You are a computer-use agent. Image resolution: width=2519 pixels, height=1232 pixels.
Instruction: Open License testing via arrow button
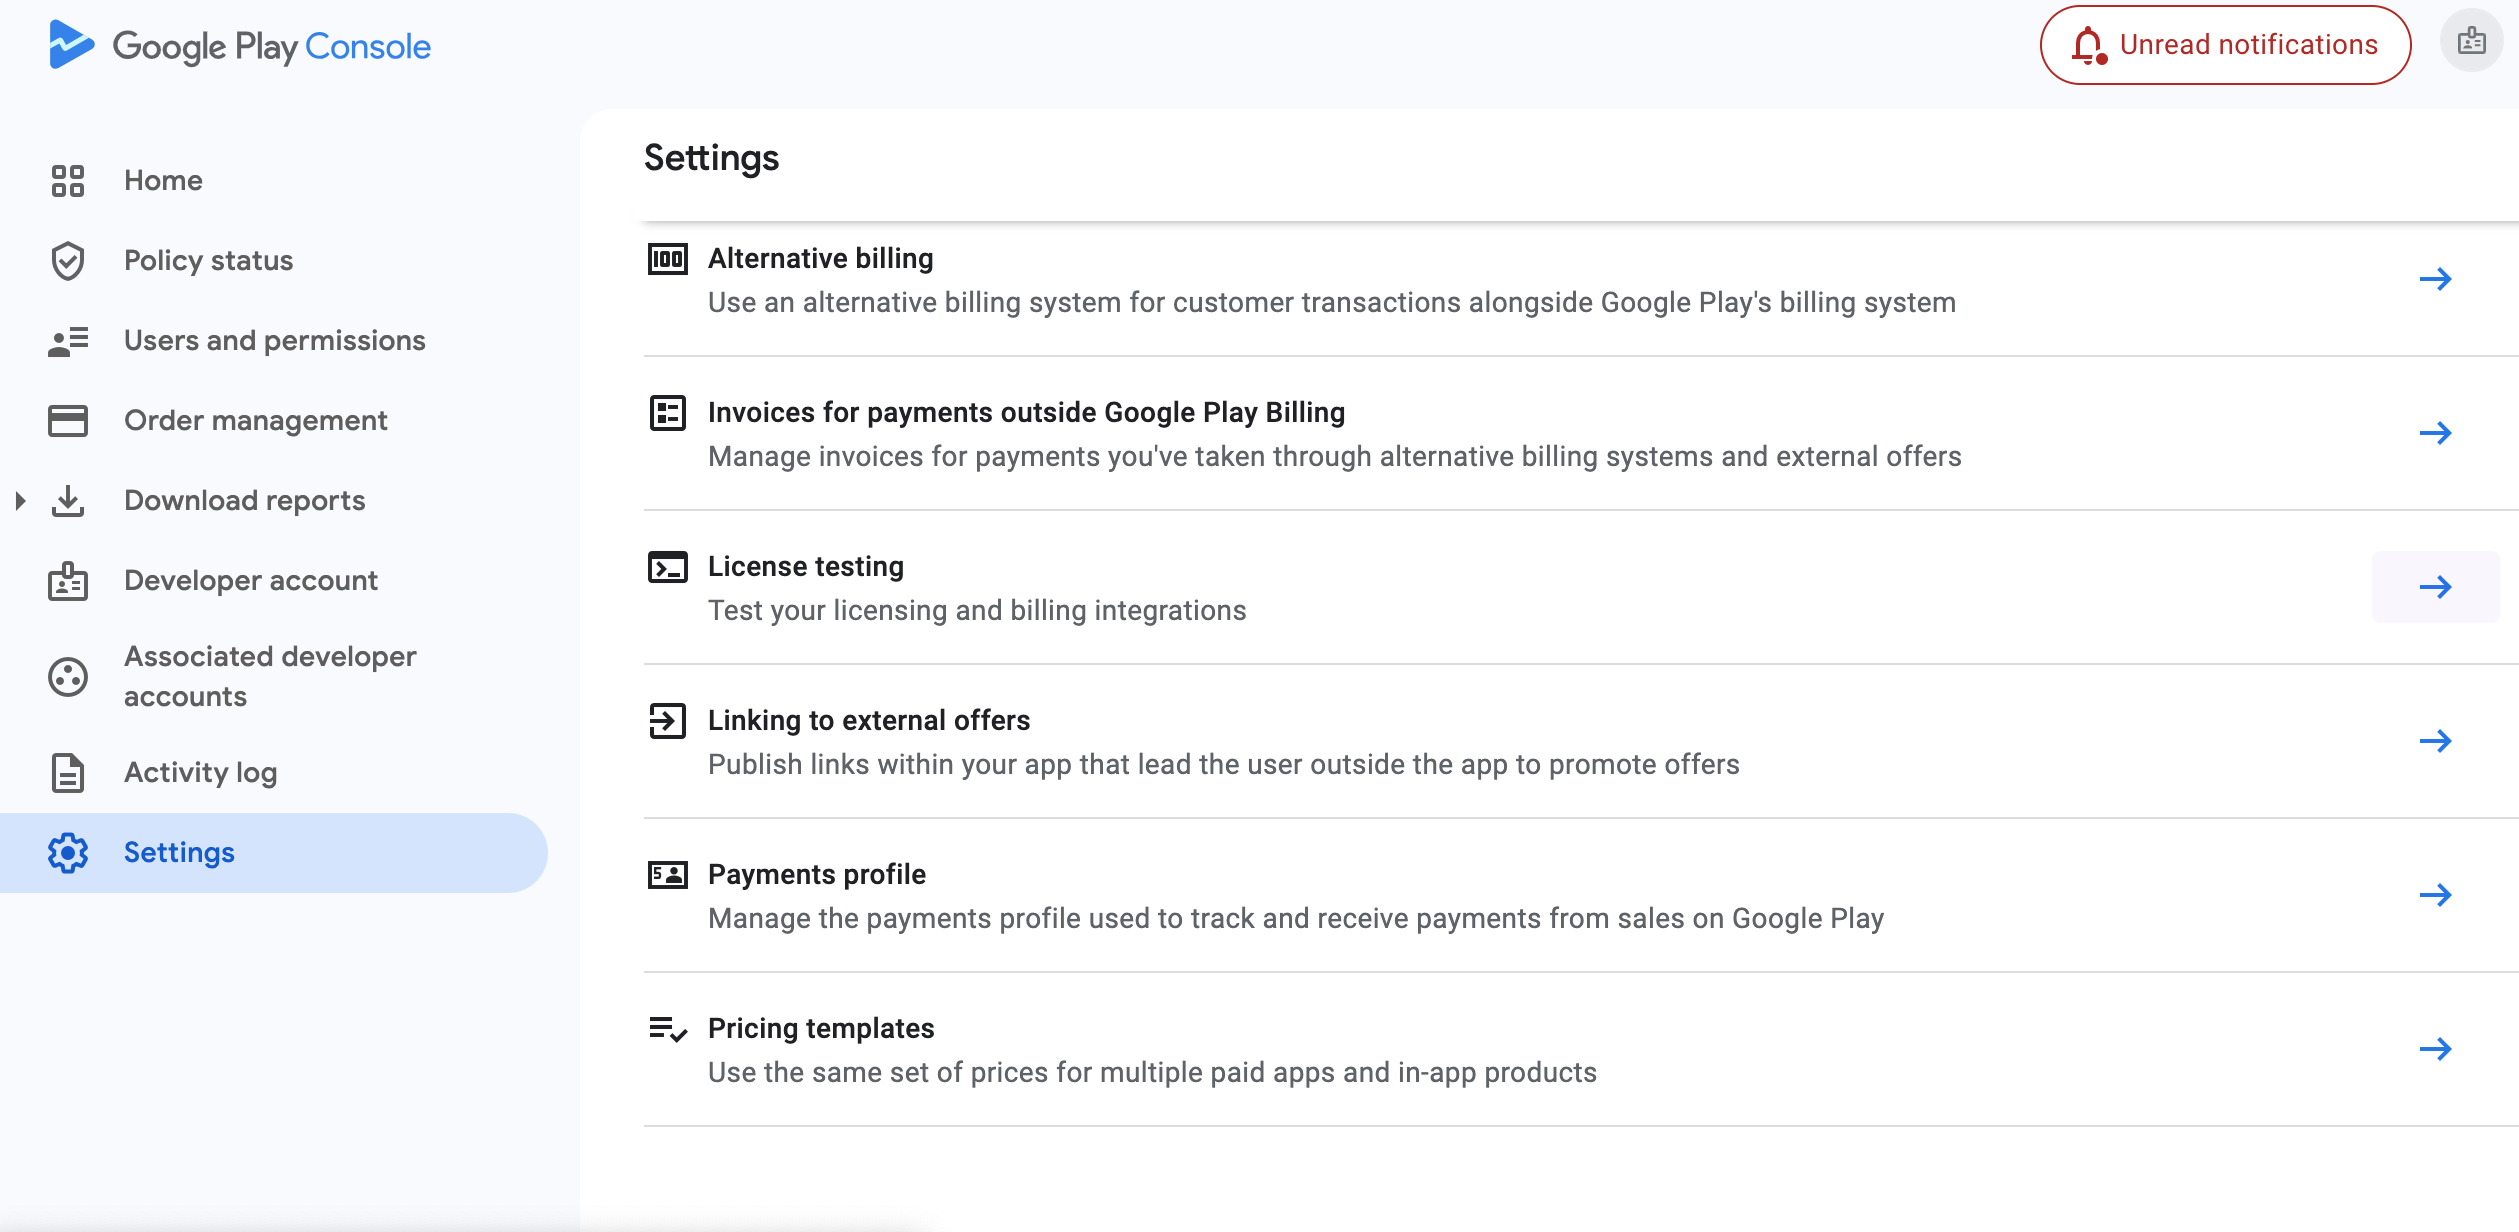(x=2435, y=587)
